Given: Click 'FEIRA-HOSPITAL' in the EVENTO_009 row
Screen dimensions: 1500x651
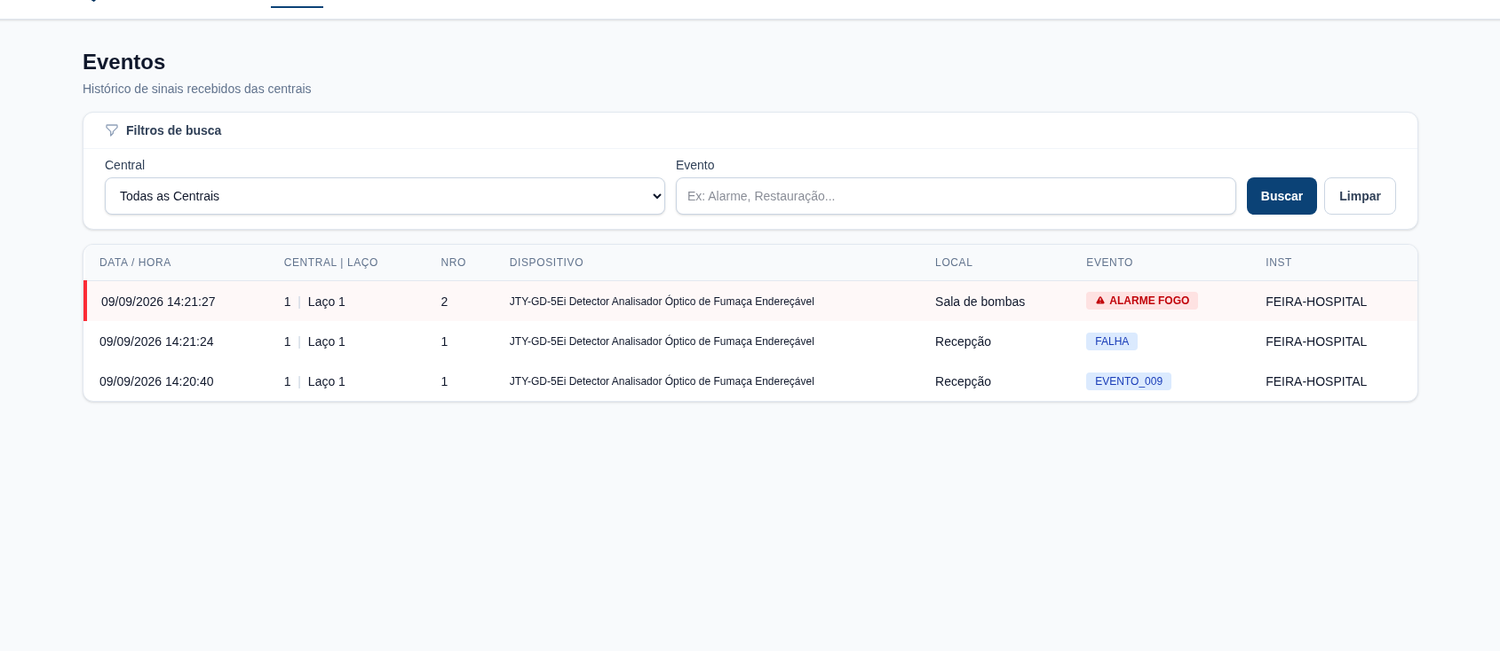Looking at the screenshot, I should (1316, 381).
